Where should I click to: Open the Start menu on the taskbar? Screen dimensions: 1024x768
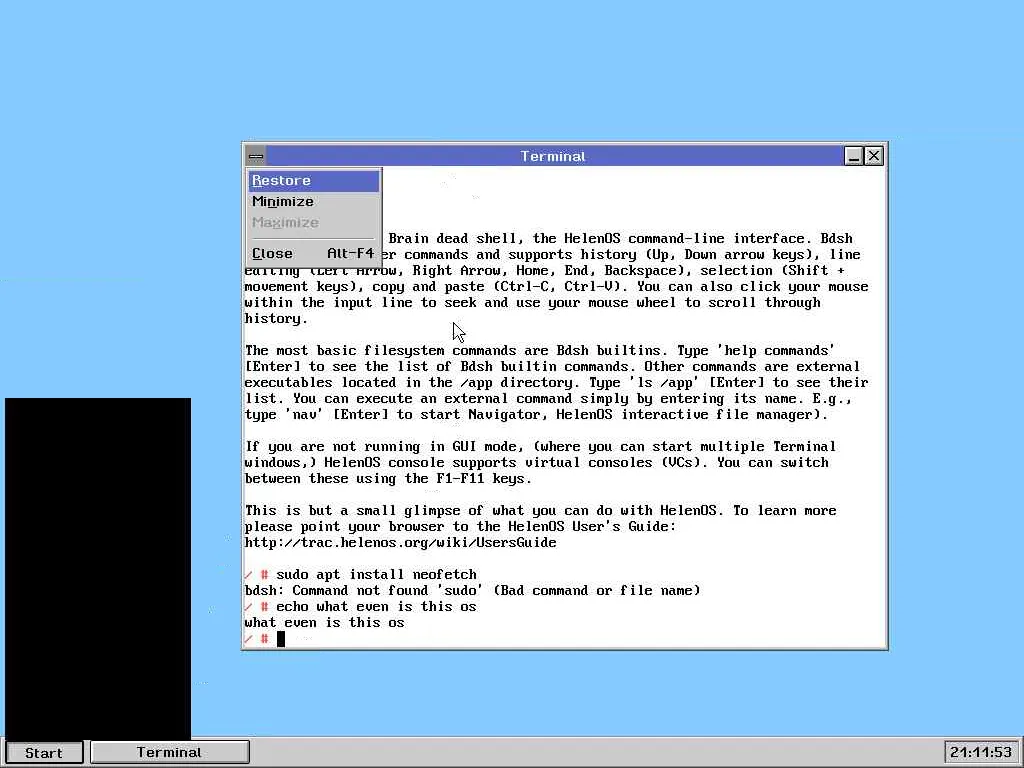pos(44,752)
